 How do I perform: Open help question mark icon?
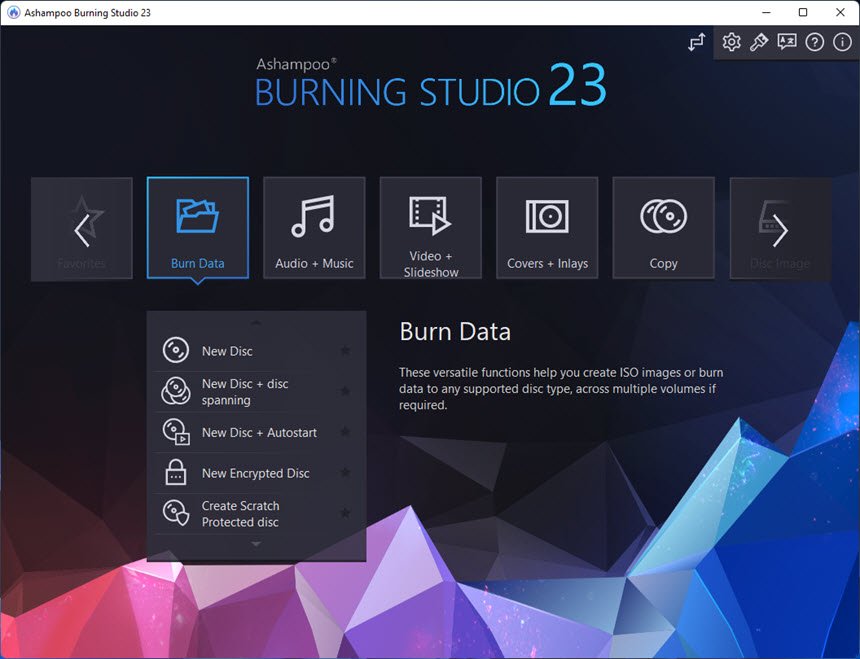pyautogui.click(x=814, y=42)
